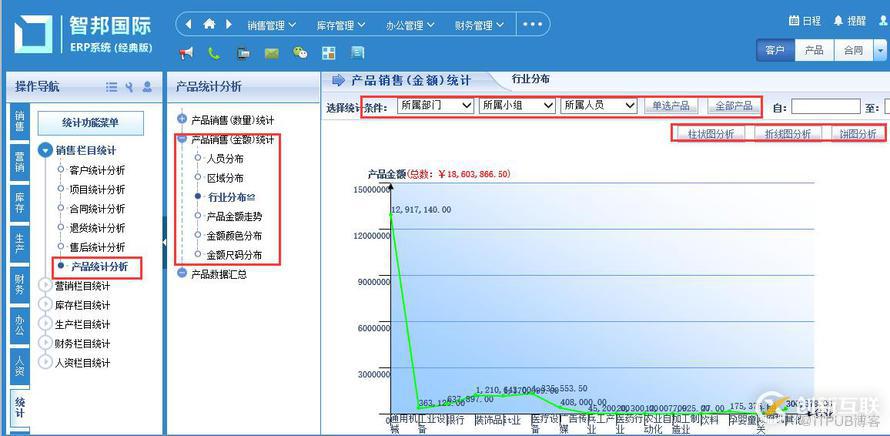Click the 全部产品 button

733,106
